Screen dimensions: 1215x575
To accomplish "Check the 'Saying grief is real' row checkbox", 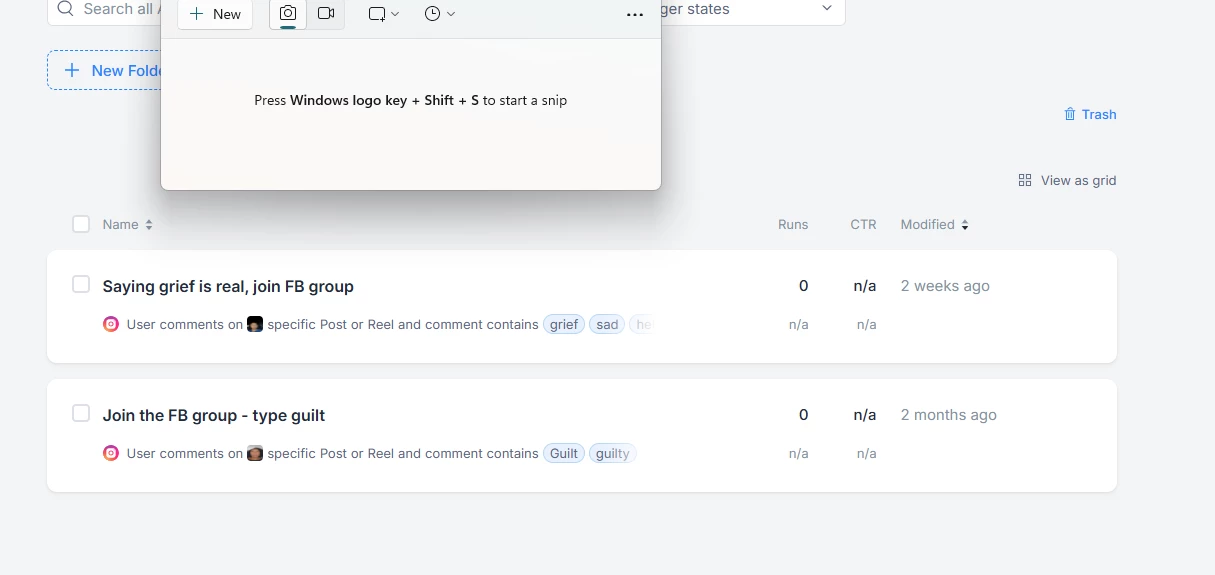I will pyautogui.click(x=81, y=285).
